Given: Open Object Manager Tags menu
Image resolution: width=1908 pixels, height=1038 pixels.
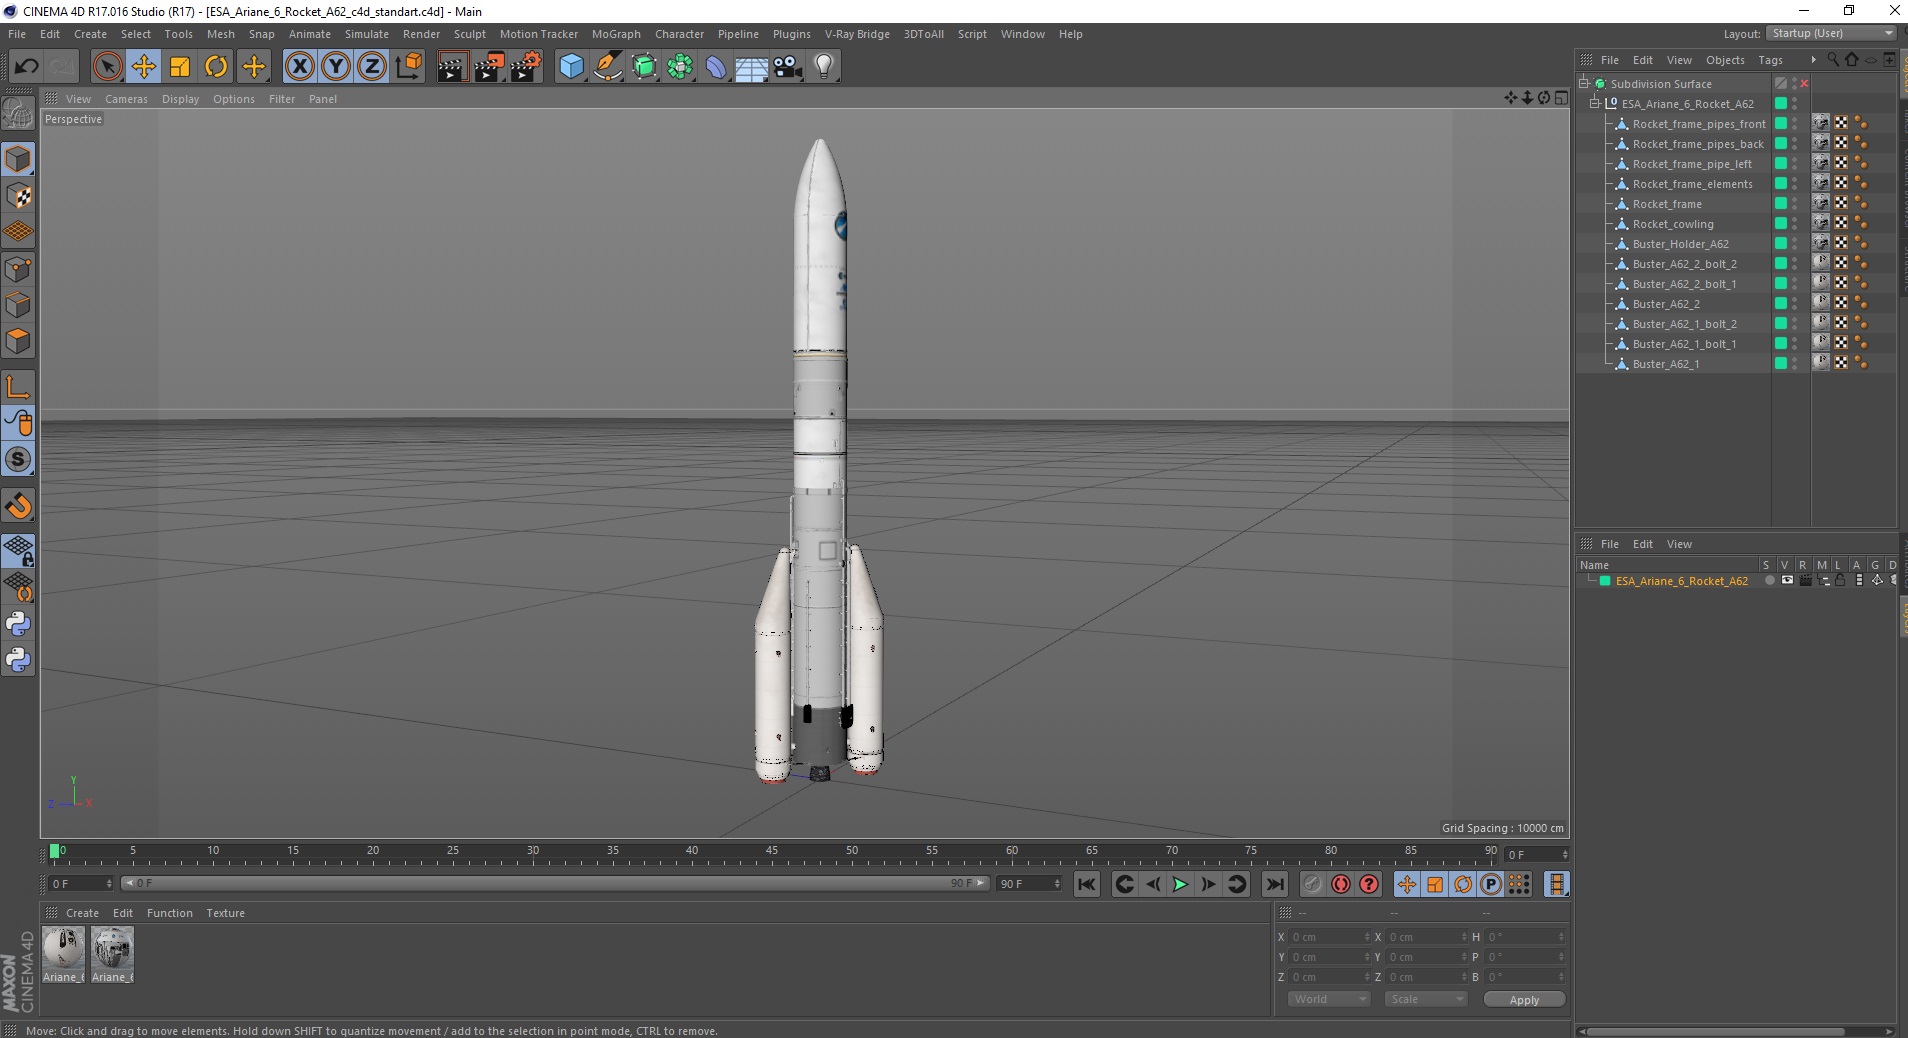Looking at the screenshot, I should 1770,60.
